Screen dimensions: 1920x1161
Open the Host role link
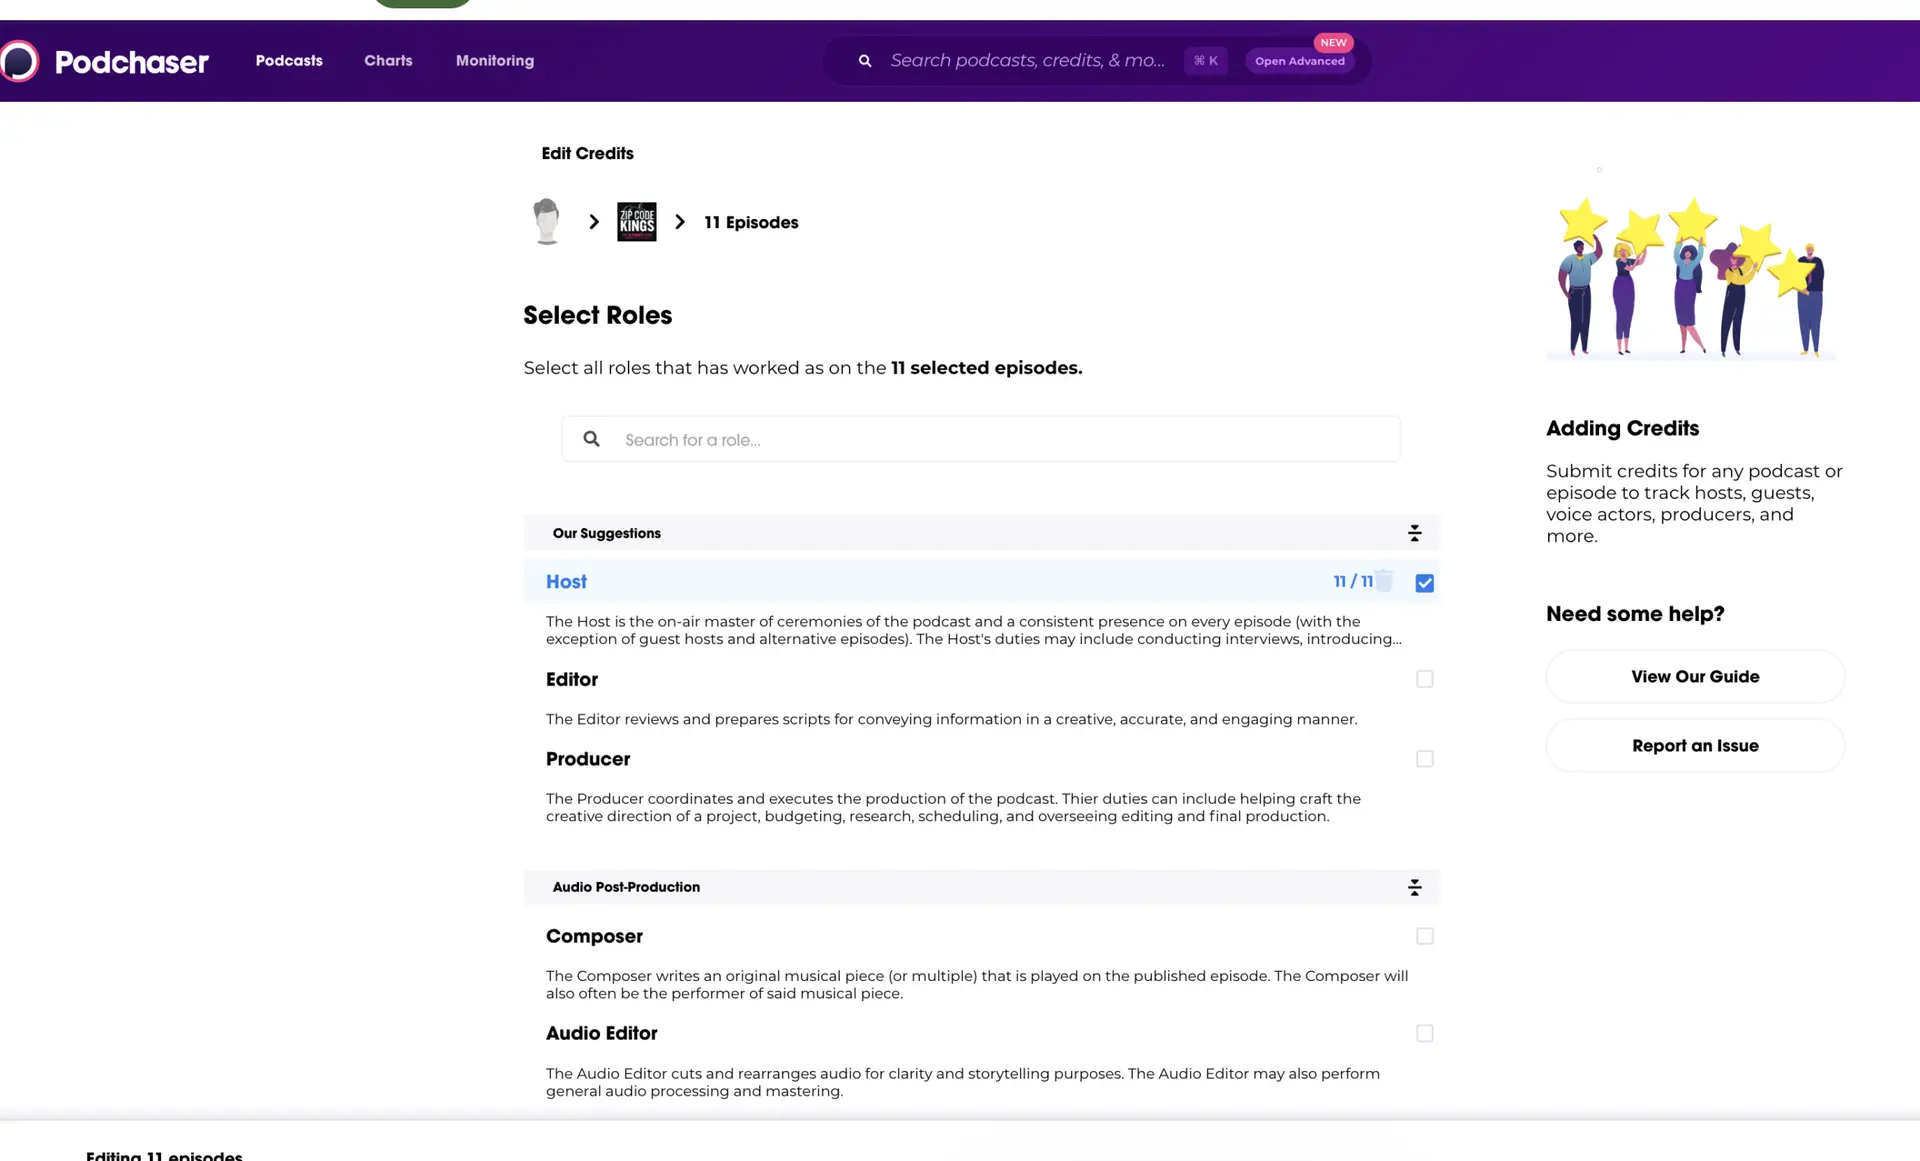(x=566, y=581)
